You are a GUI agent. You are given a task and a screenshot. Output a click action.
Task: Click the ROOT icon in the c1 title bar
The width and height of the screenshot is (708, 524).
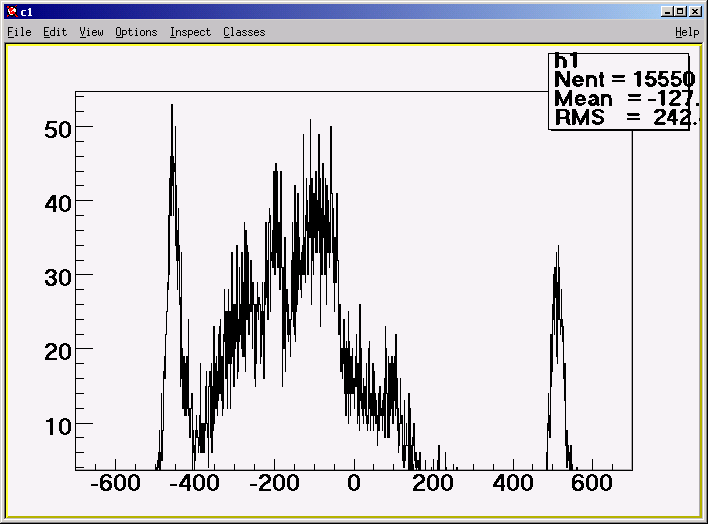click(x=13, y=12)
